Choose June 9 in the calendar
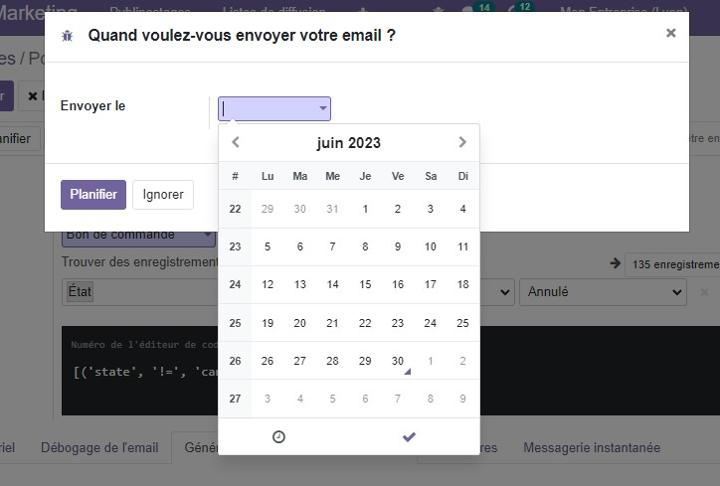Screen dimensions: 720x486 [398, 247]
